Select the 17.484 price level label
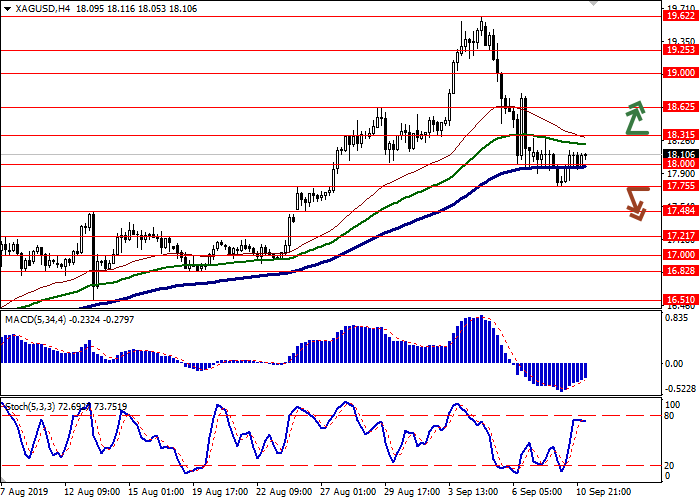The height and width of the screenshot is (500, 700). [680, 210]
